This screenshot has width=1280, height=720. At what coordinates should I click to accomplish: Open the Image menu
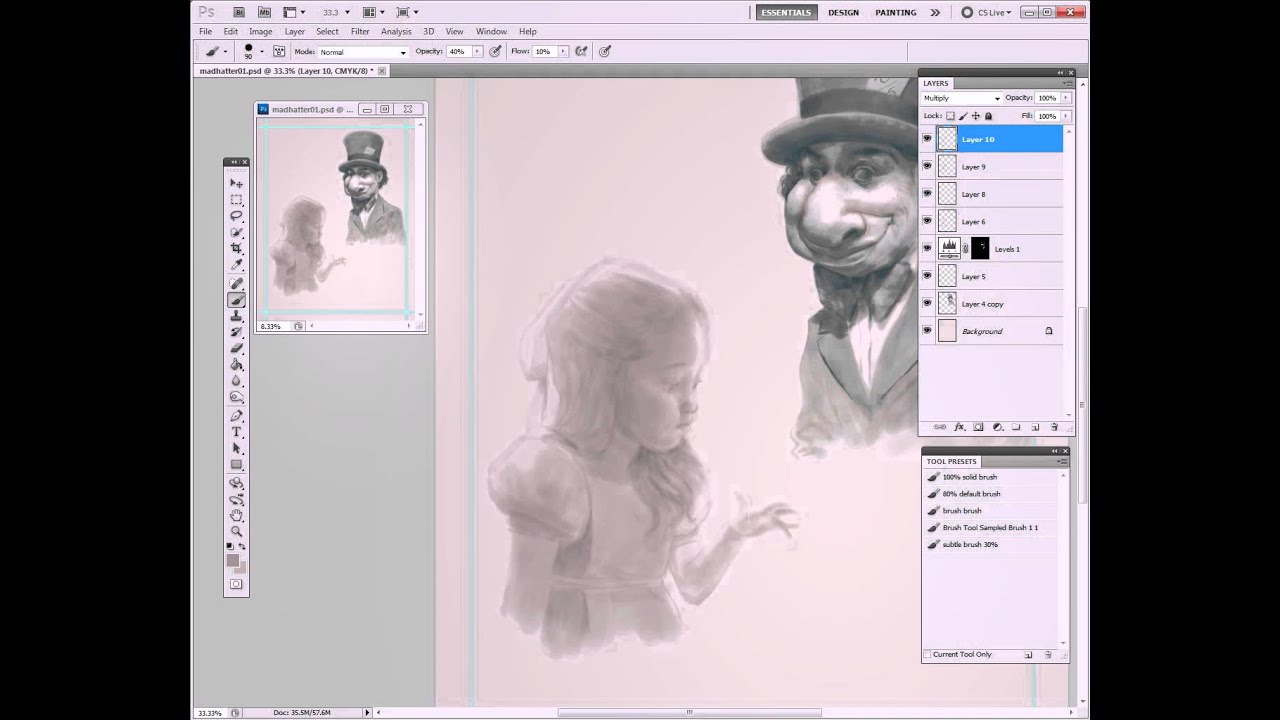point(260,32)
